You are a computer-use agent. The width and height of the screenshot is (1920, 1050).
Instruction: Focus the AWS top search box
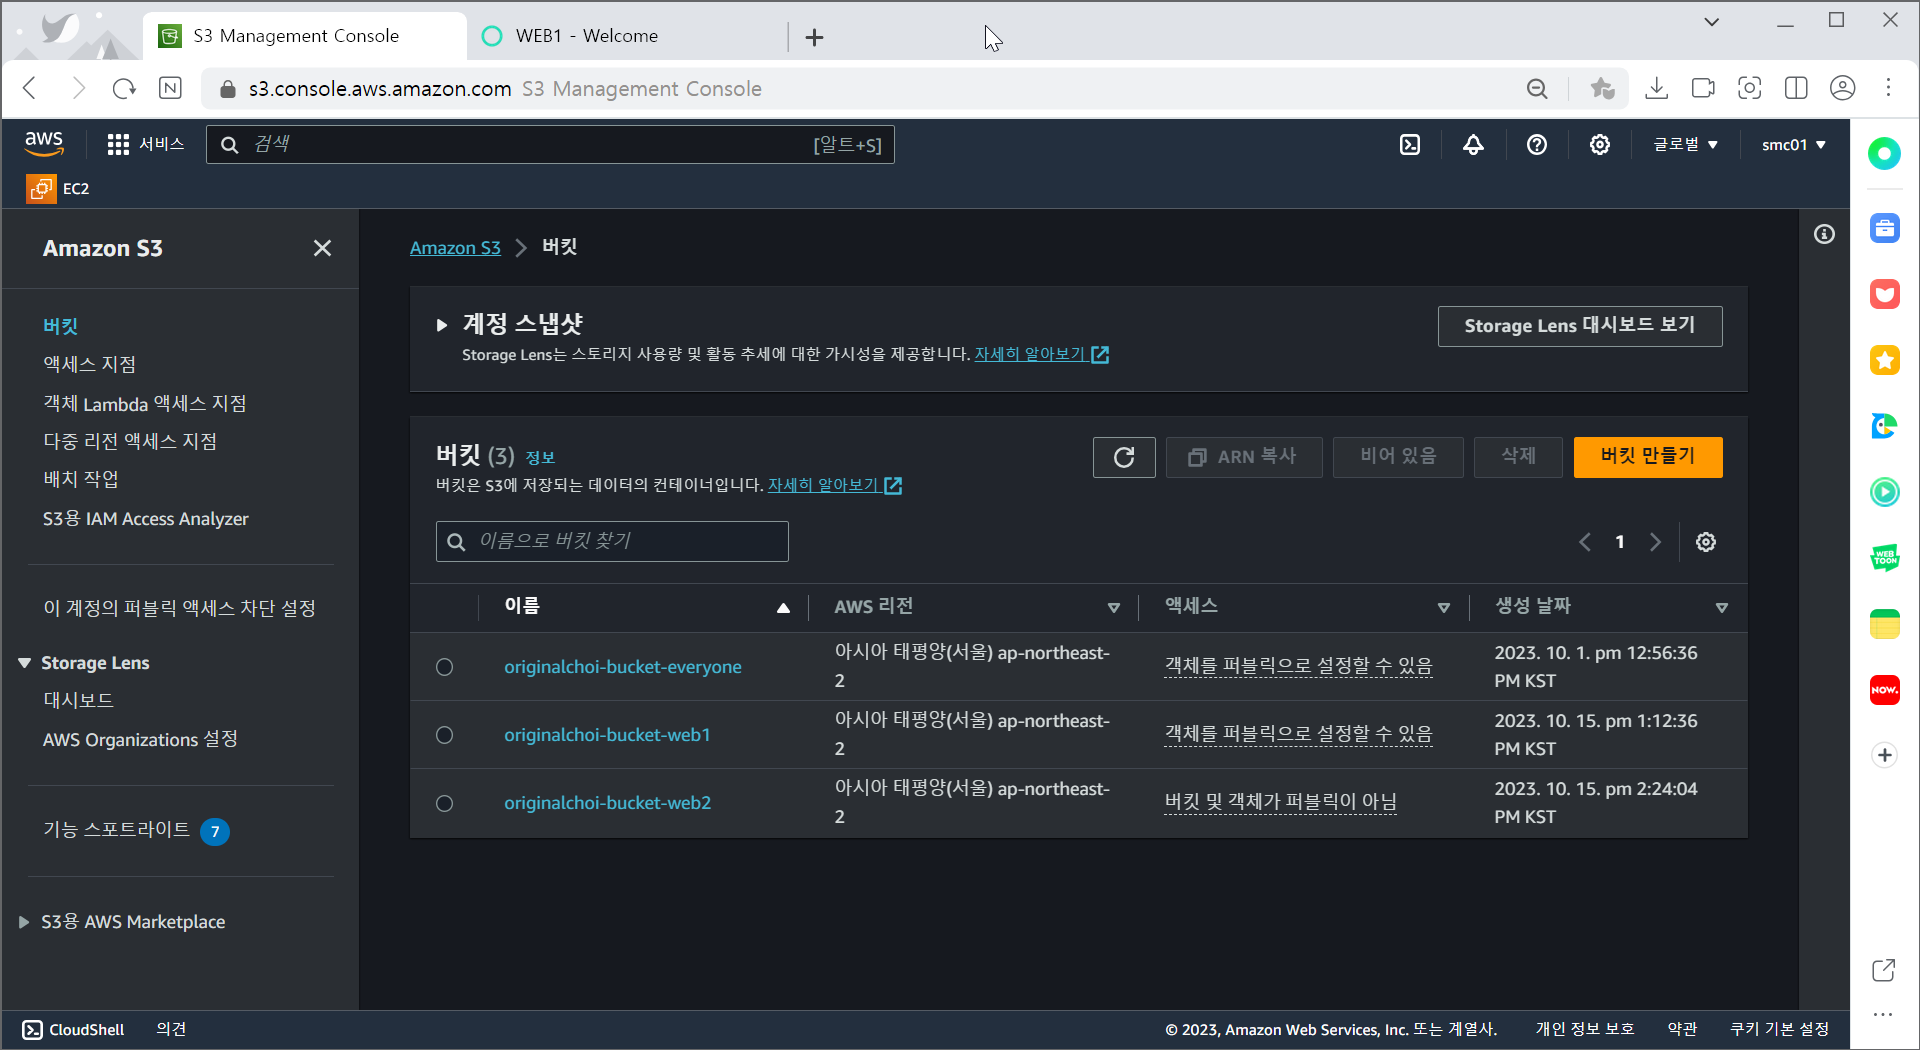550,145
